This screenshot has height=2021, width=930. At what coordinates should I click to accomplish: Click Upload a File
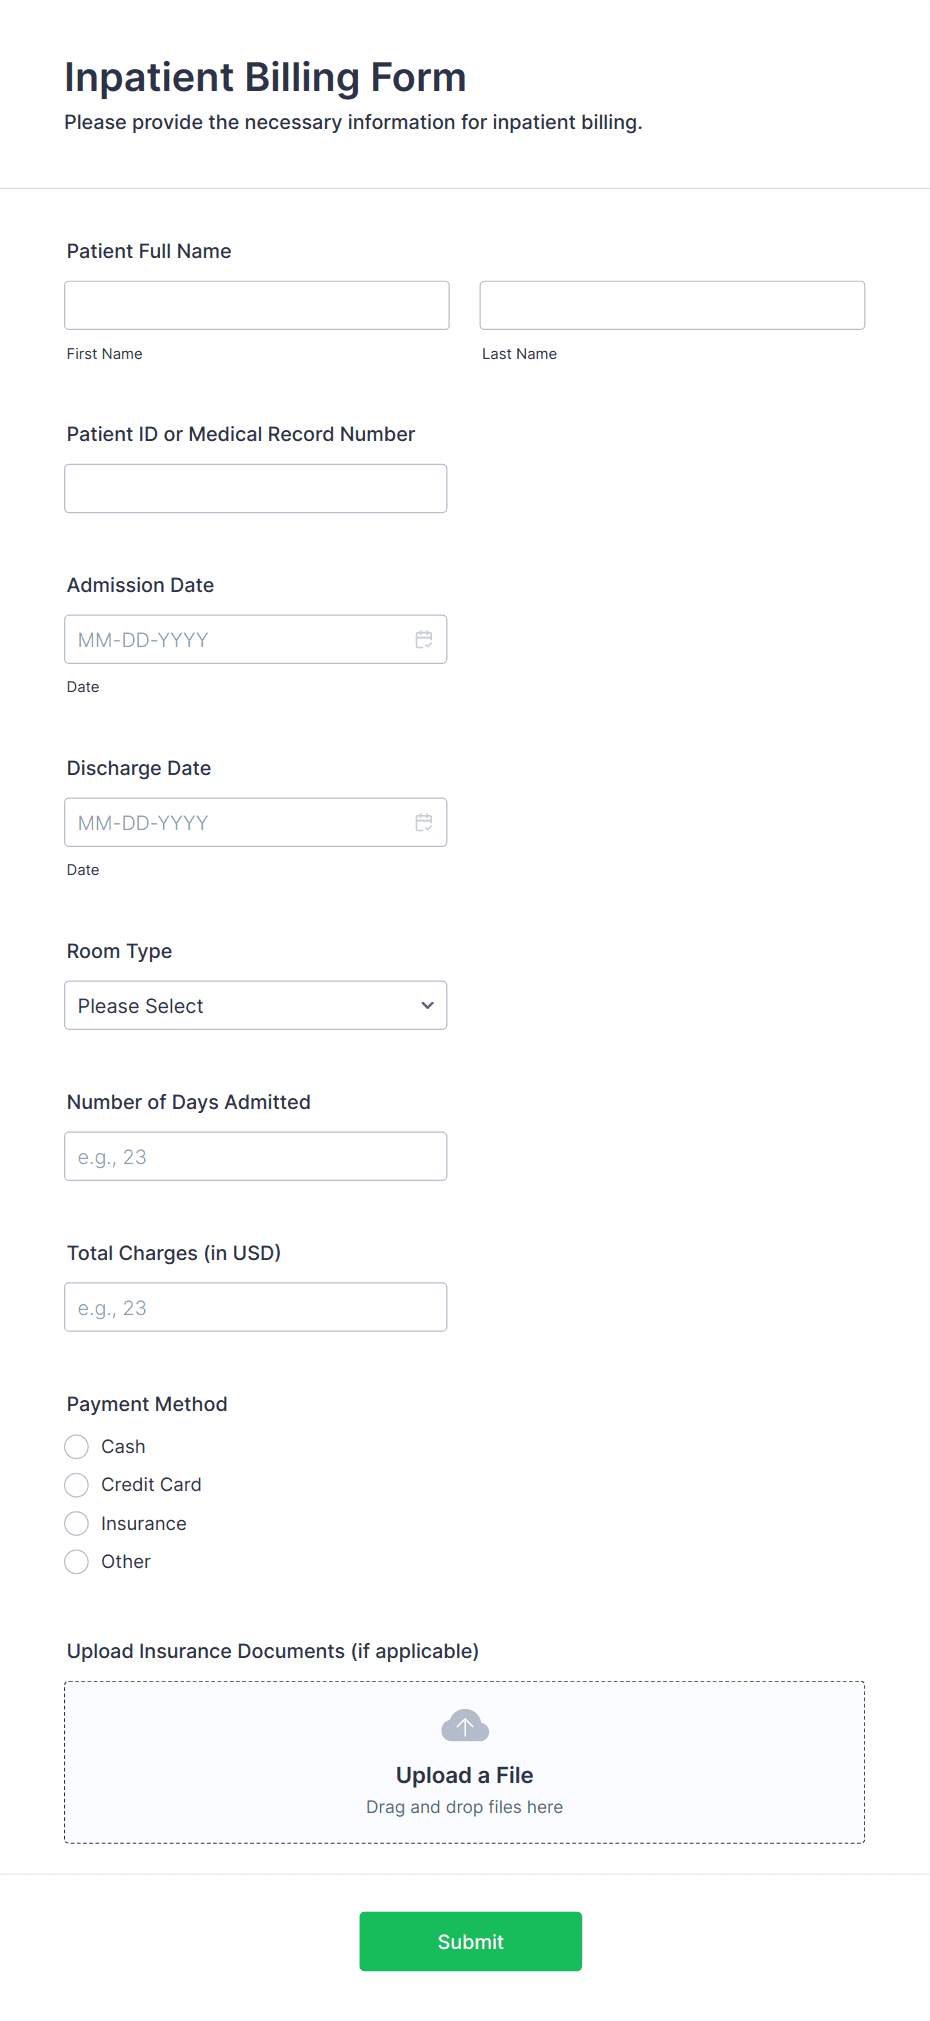pyautogui.click(x=464, y=1775)
